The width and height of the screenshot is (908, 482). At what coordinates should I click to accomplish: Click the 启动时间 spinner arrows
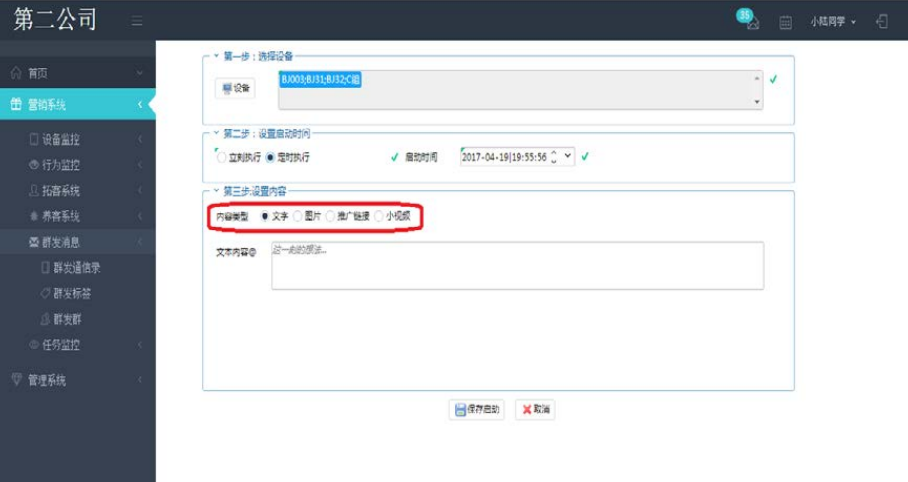click(x=554, y=156)
